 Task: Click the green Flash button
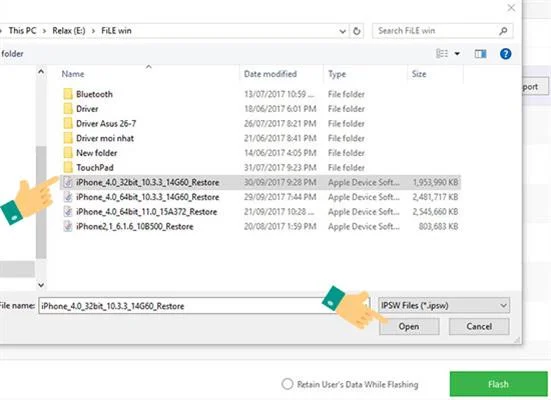click(x=498, y=384)
